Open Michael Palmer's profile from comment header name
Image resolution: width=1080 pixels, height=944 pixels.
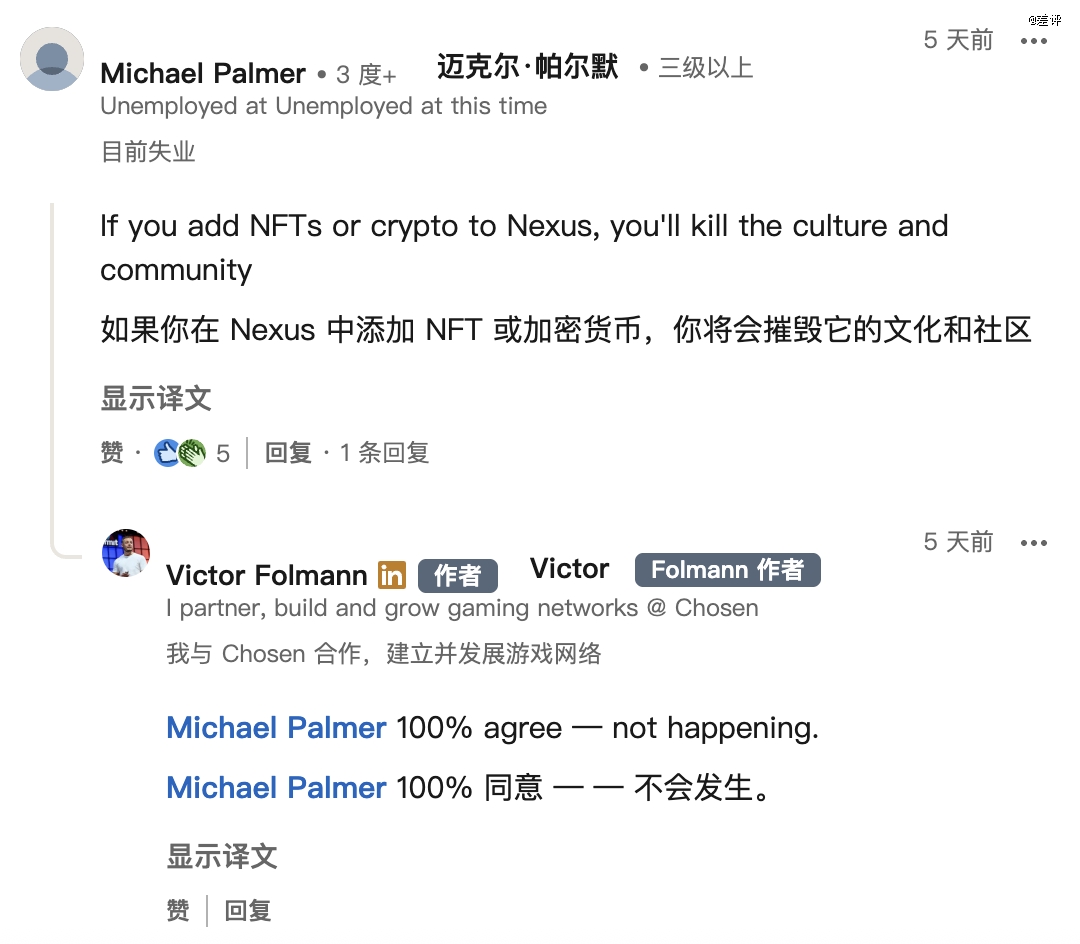(203, 73)
